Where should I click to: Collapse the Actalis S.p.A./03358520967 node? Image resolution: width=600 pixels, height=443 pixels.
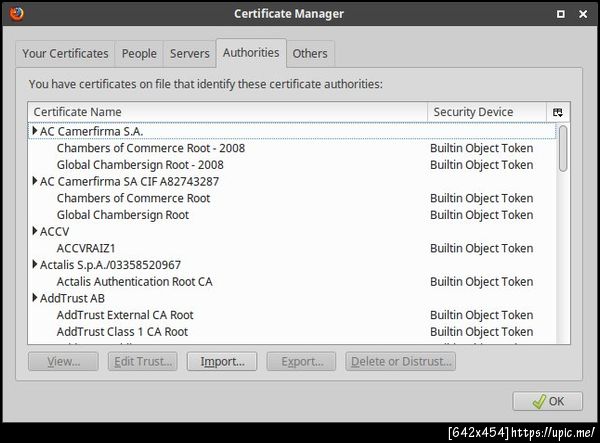[x=35, y=265]
